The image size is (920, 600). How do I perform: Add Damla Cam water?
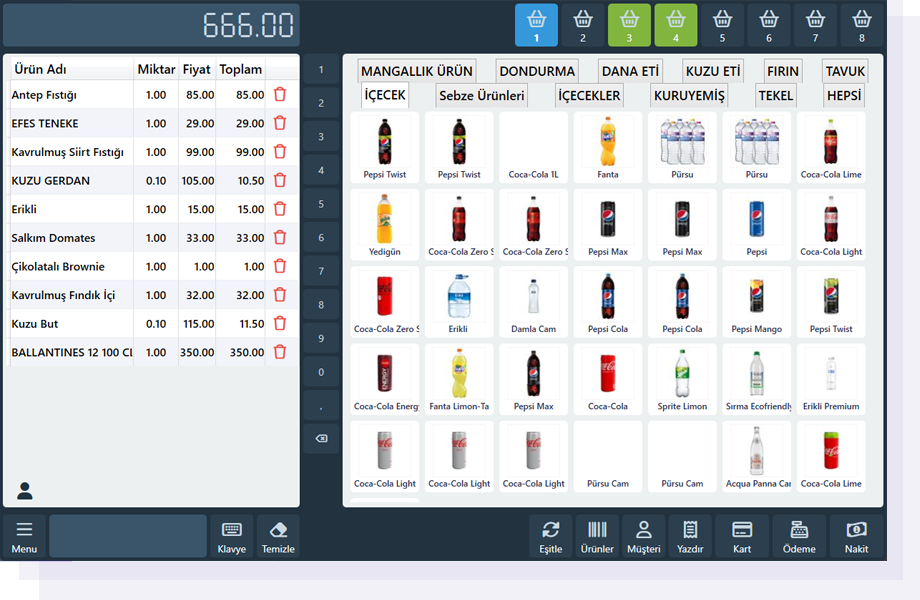pyautogui.click(x=533, y=302)
